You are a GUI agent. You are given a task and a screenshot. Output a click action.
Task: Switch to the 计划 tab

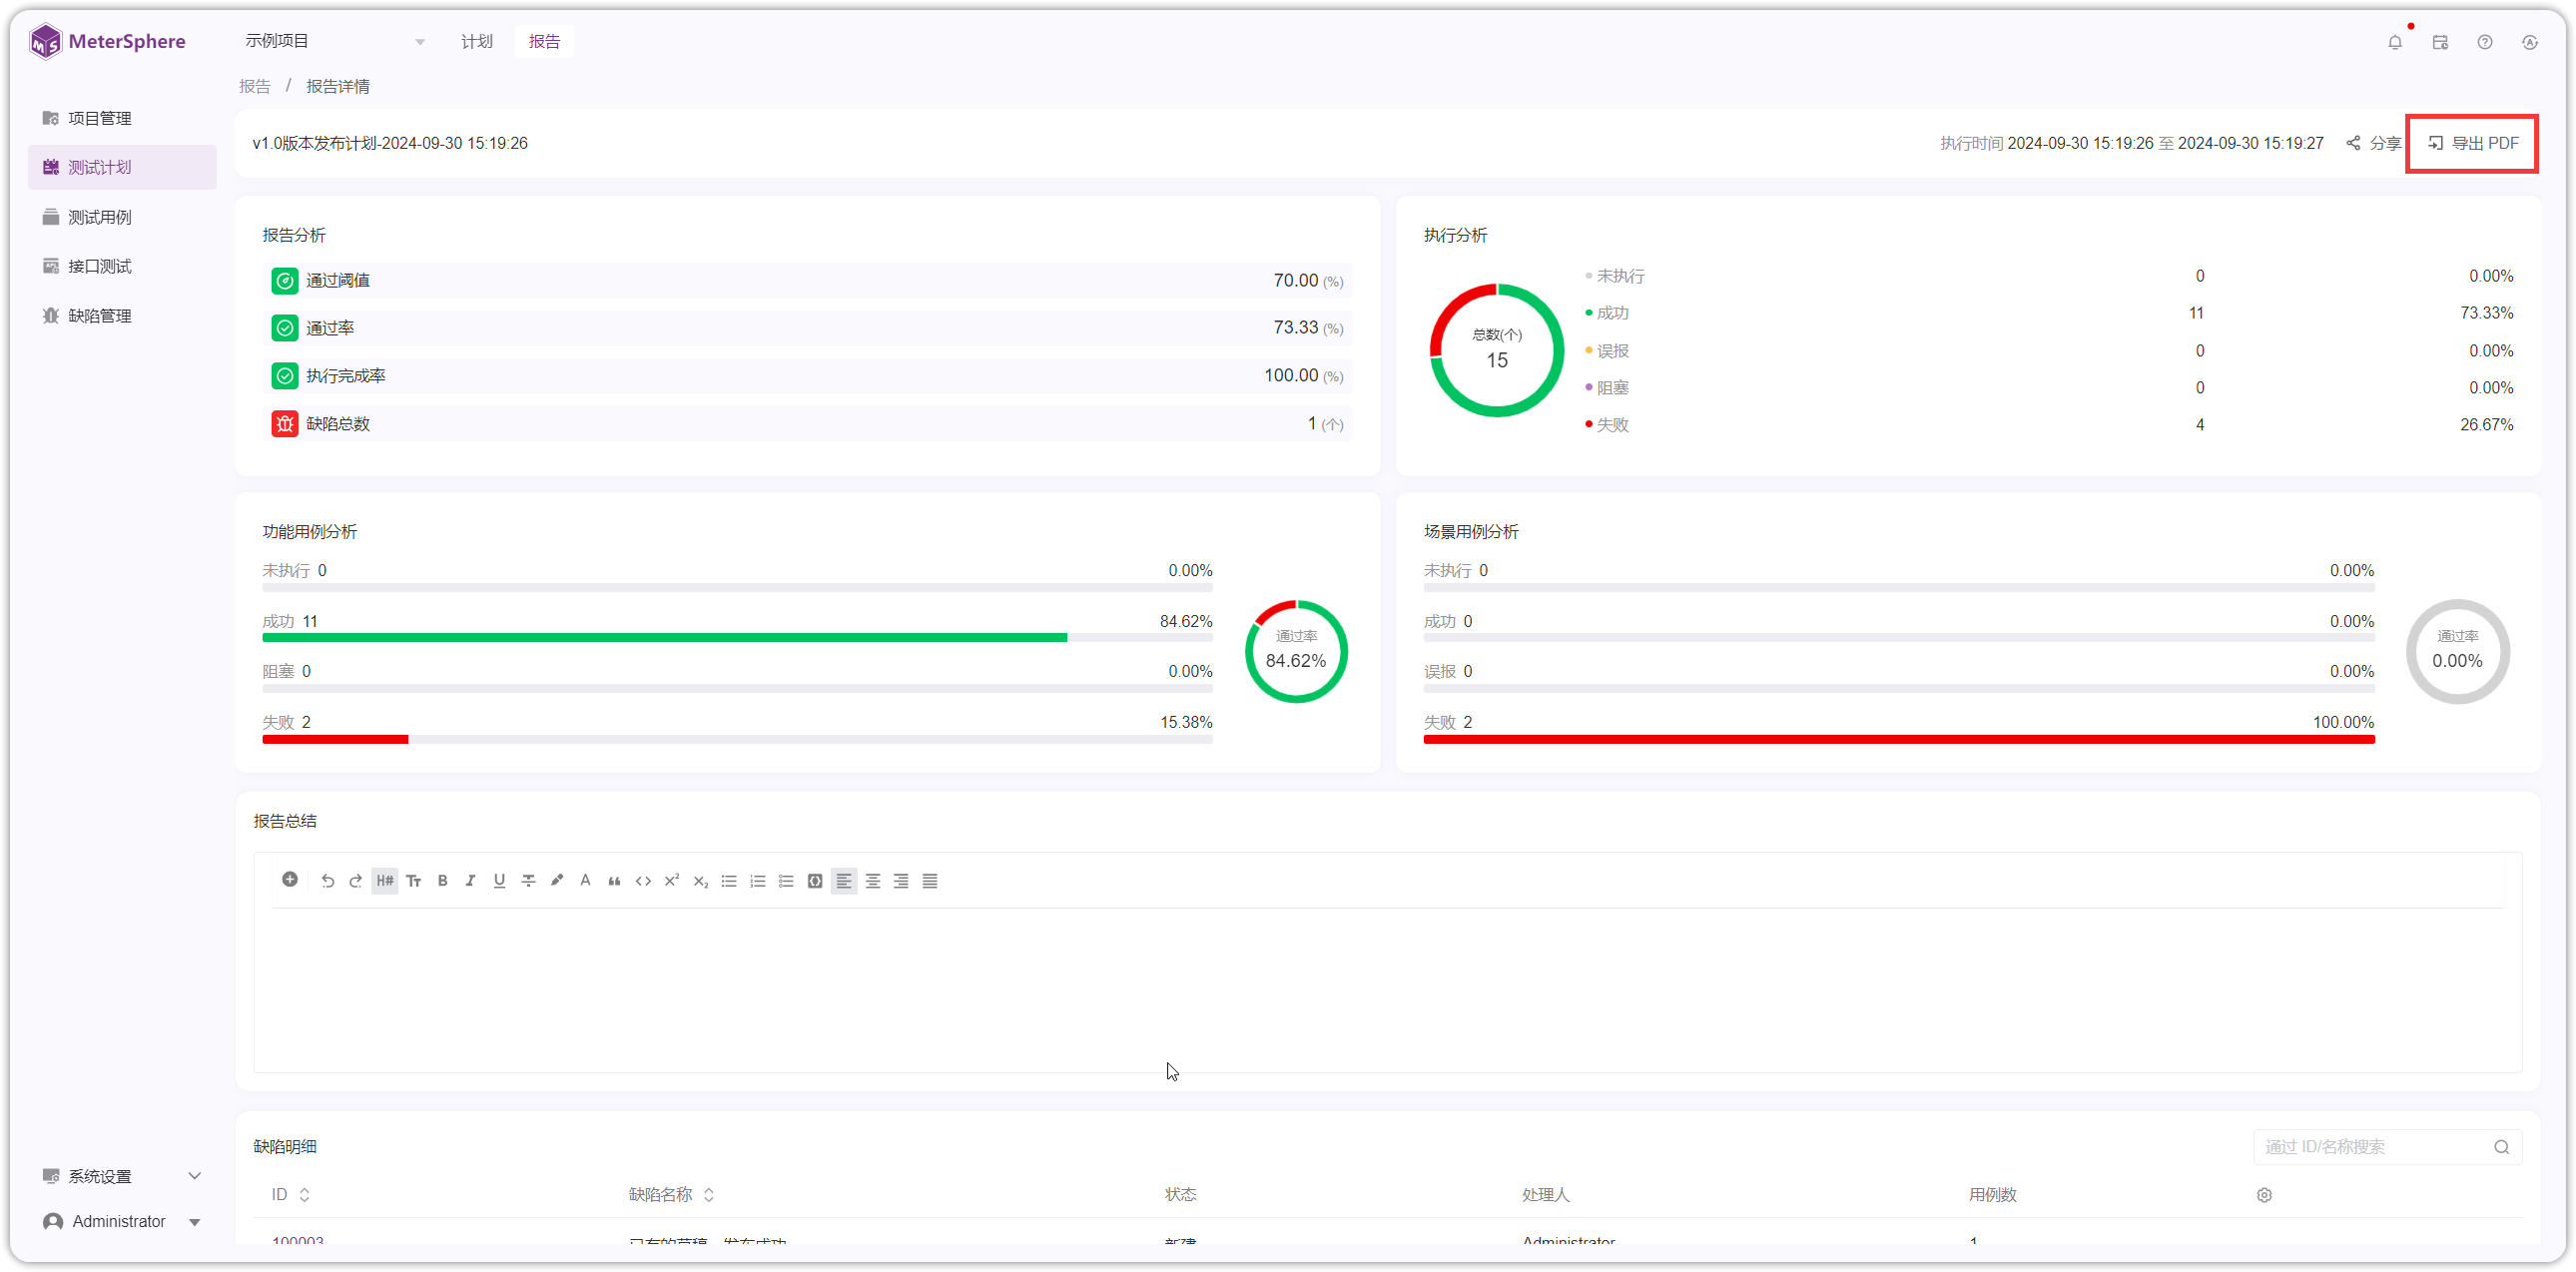click(x=476, y=41)
